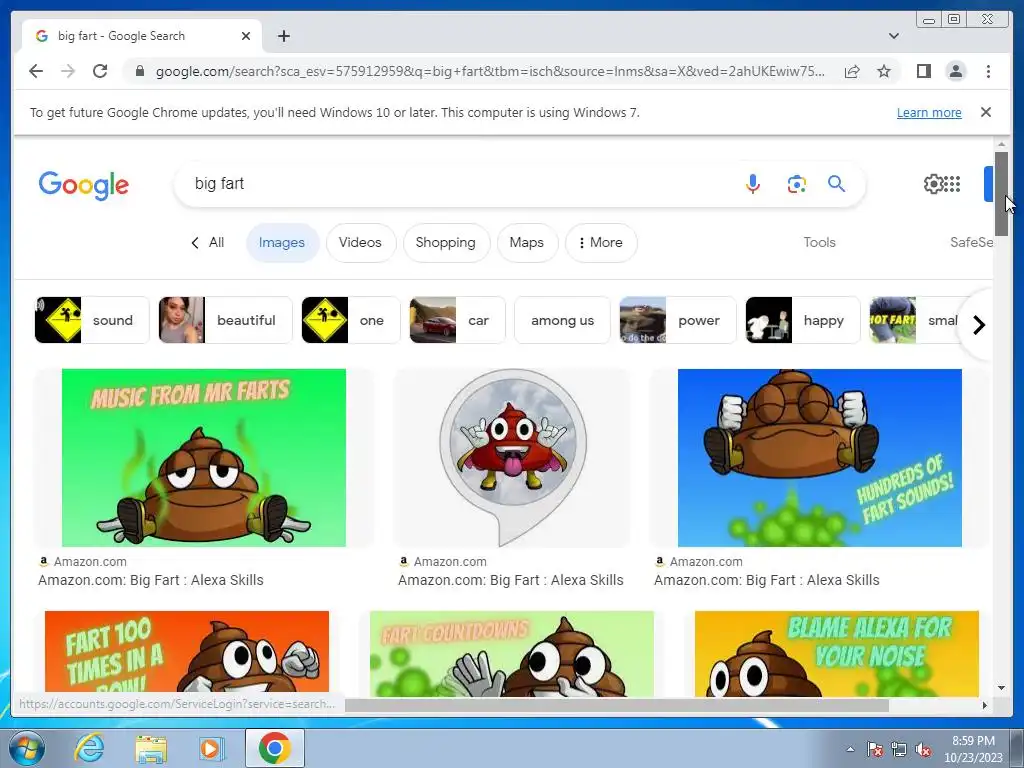Filter by the among us chip

[x=562, y=320]
